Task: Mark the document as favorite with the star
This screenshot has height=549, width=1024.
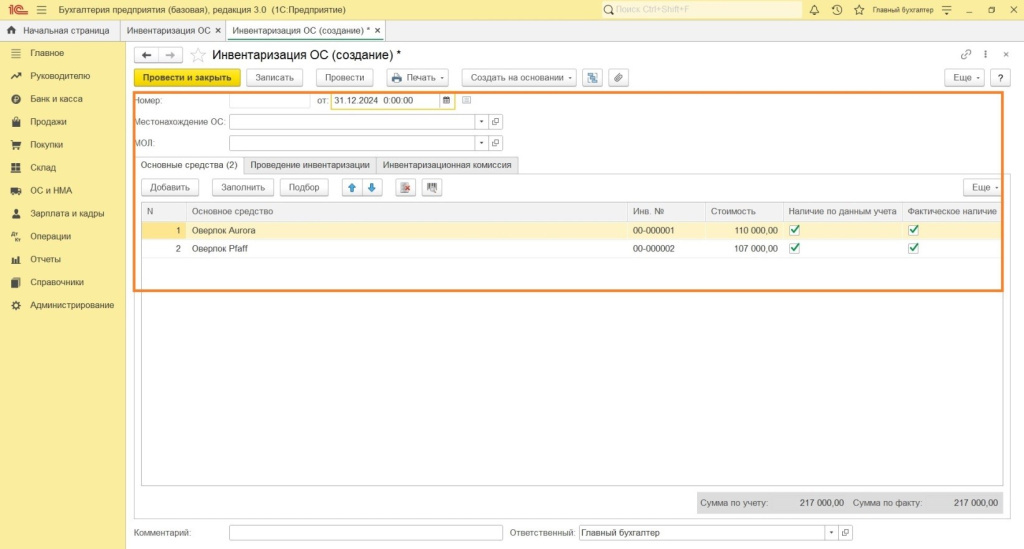Action: pos(198,55)
